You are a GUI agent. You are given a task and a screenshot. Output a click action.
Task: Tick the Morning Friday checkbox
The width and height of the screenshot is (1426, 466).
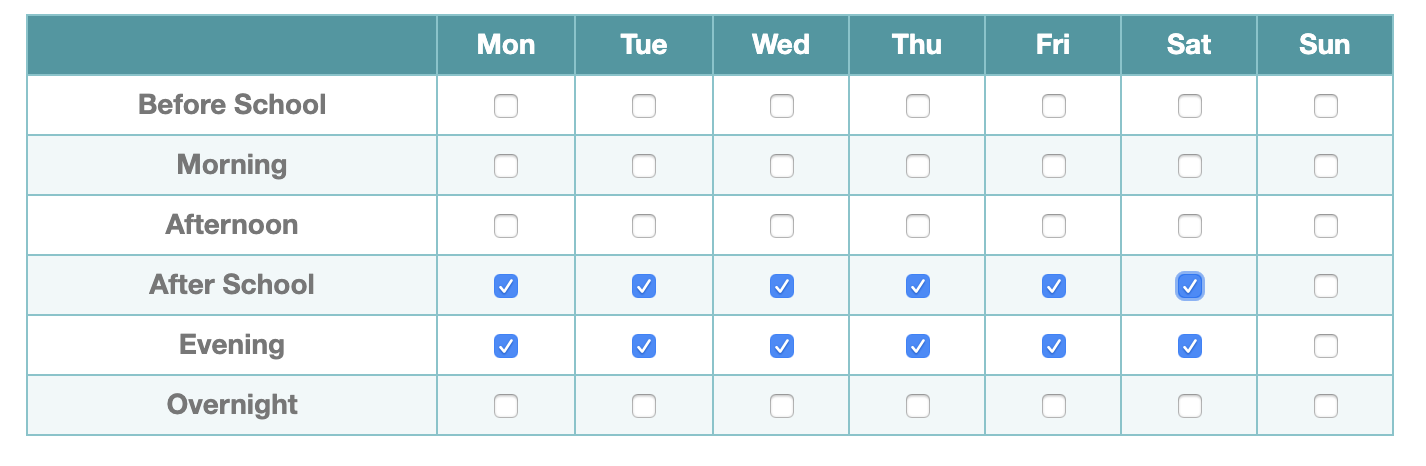coord(1054,165)
